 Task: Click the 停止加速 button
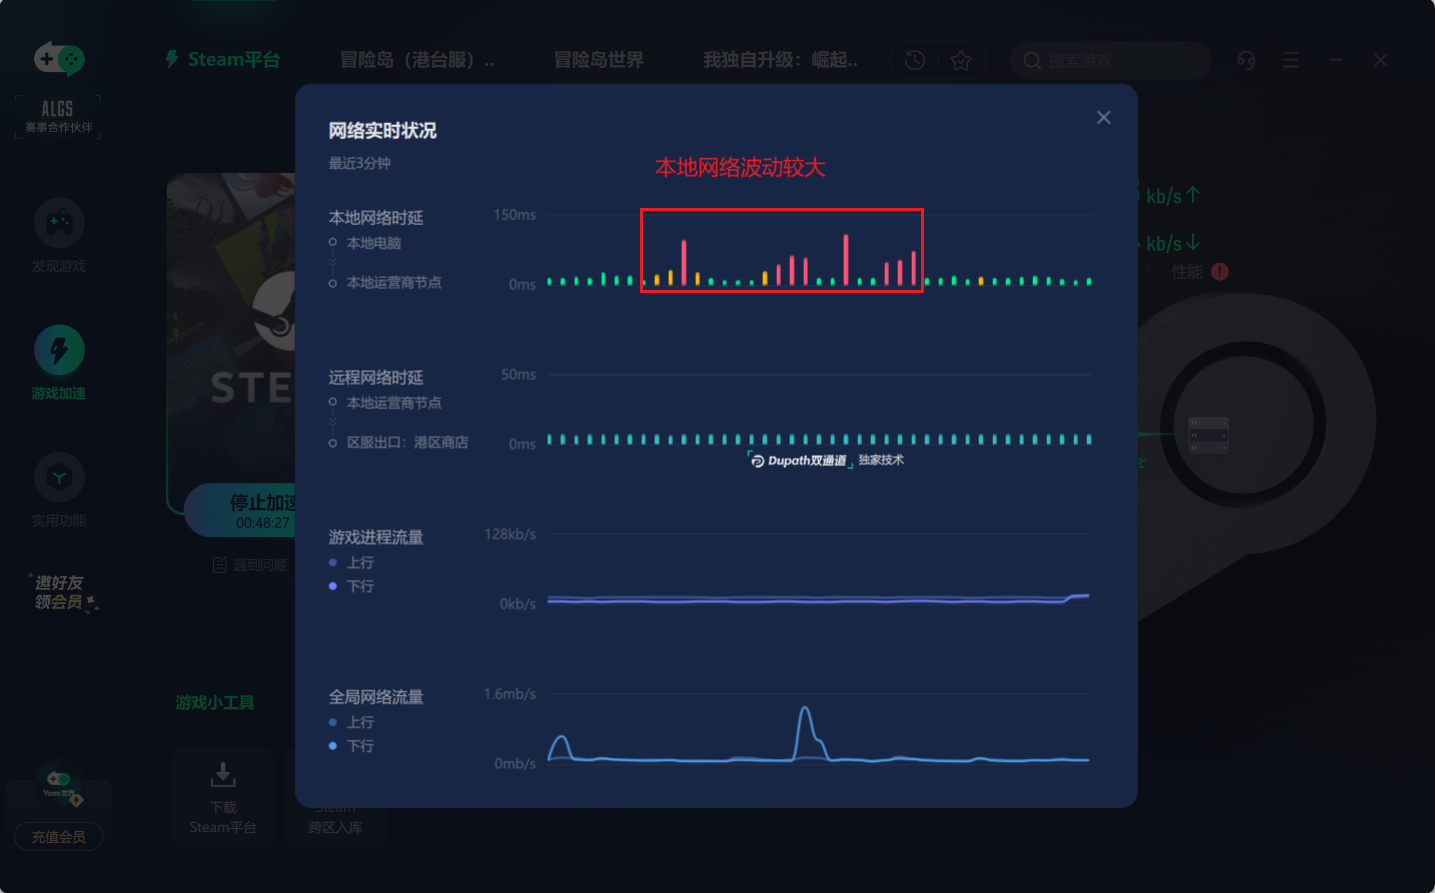[x=240, y=510]
